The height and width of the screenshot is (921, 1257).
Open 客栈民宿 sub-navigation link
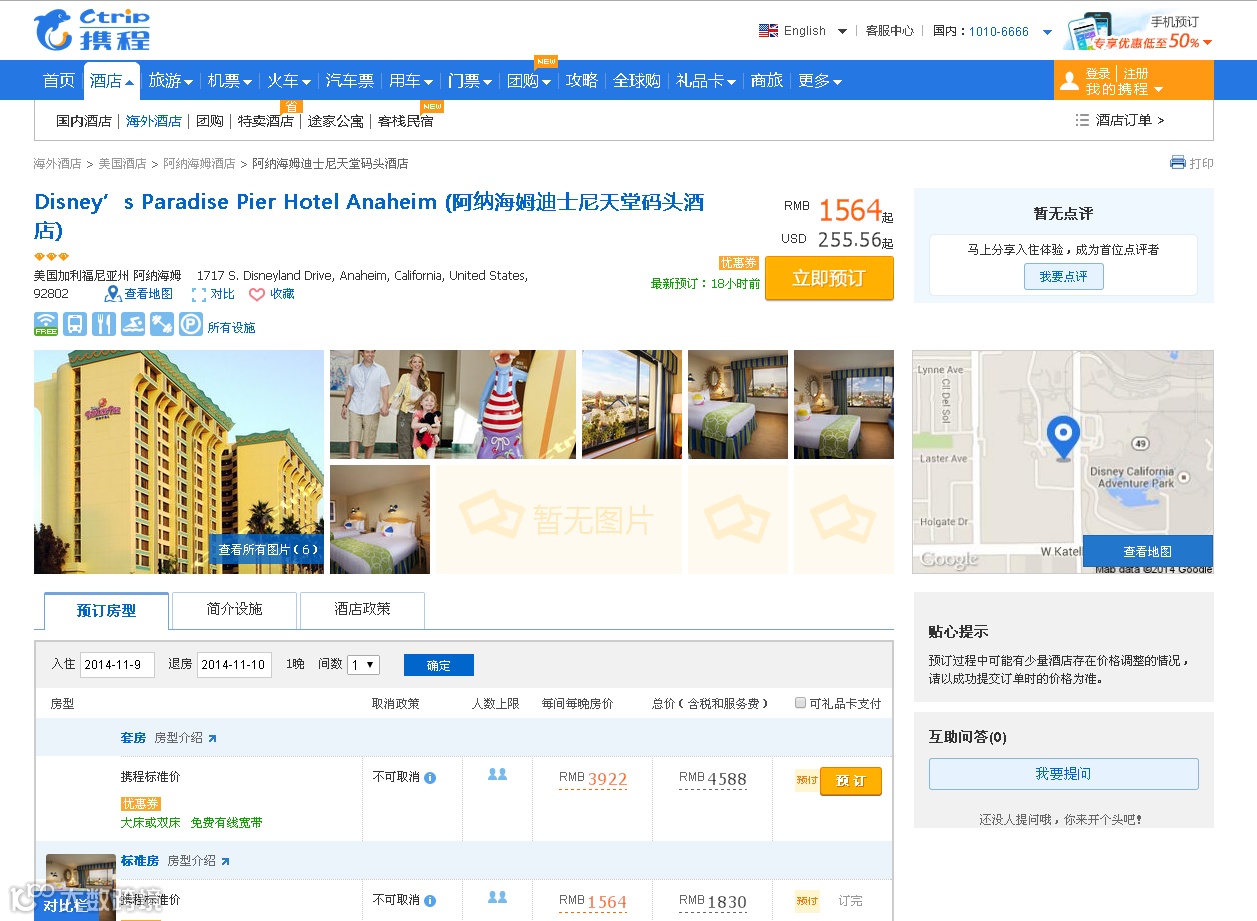(x=406, y=121)
